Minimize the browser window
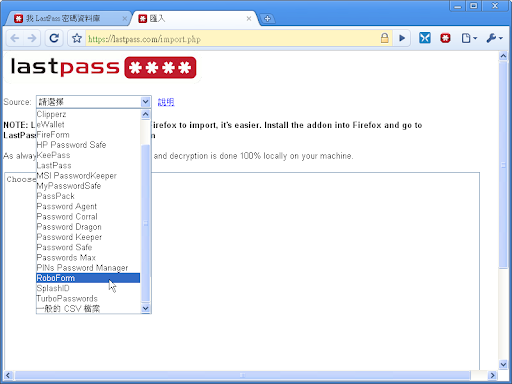This screenshot has height=384, width=512. tap(458, 6)
